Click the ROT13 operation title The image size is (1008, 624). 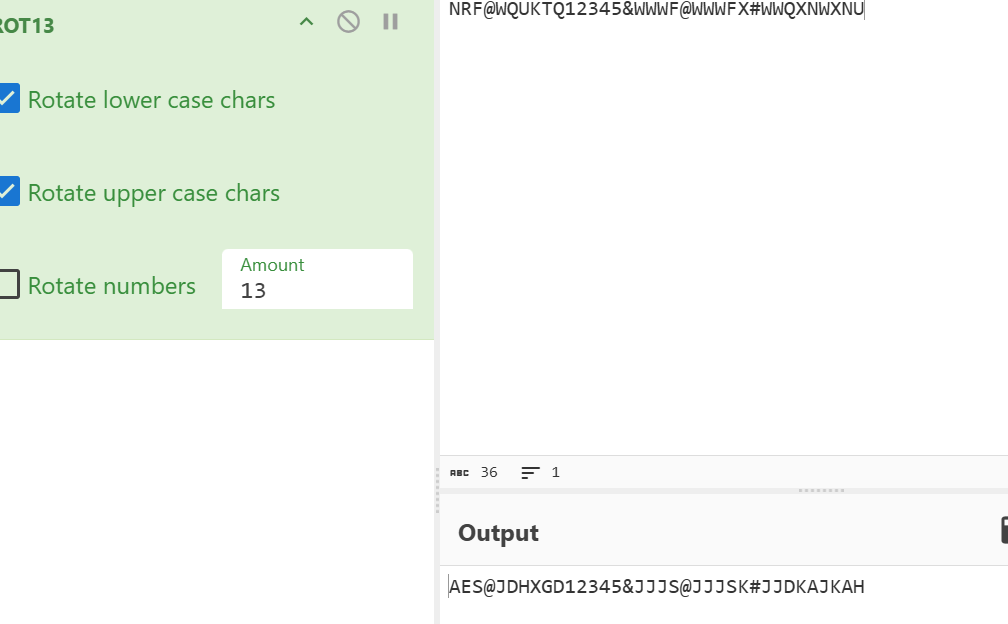pos(27,26)
